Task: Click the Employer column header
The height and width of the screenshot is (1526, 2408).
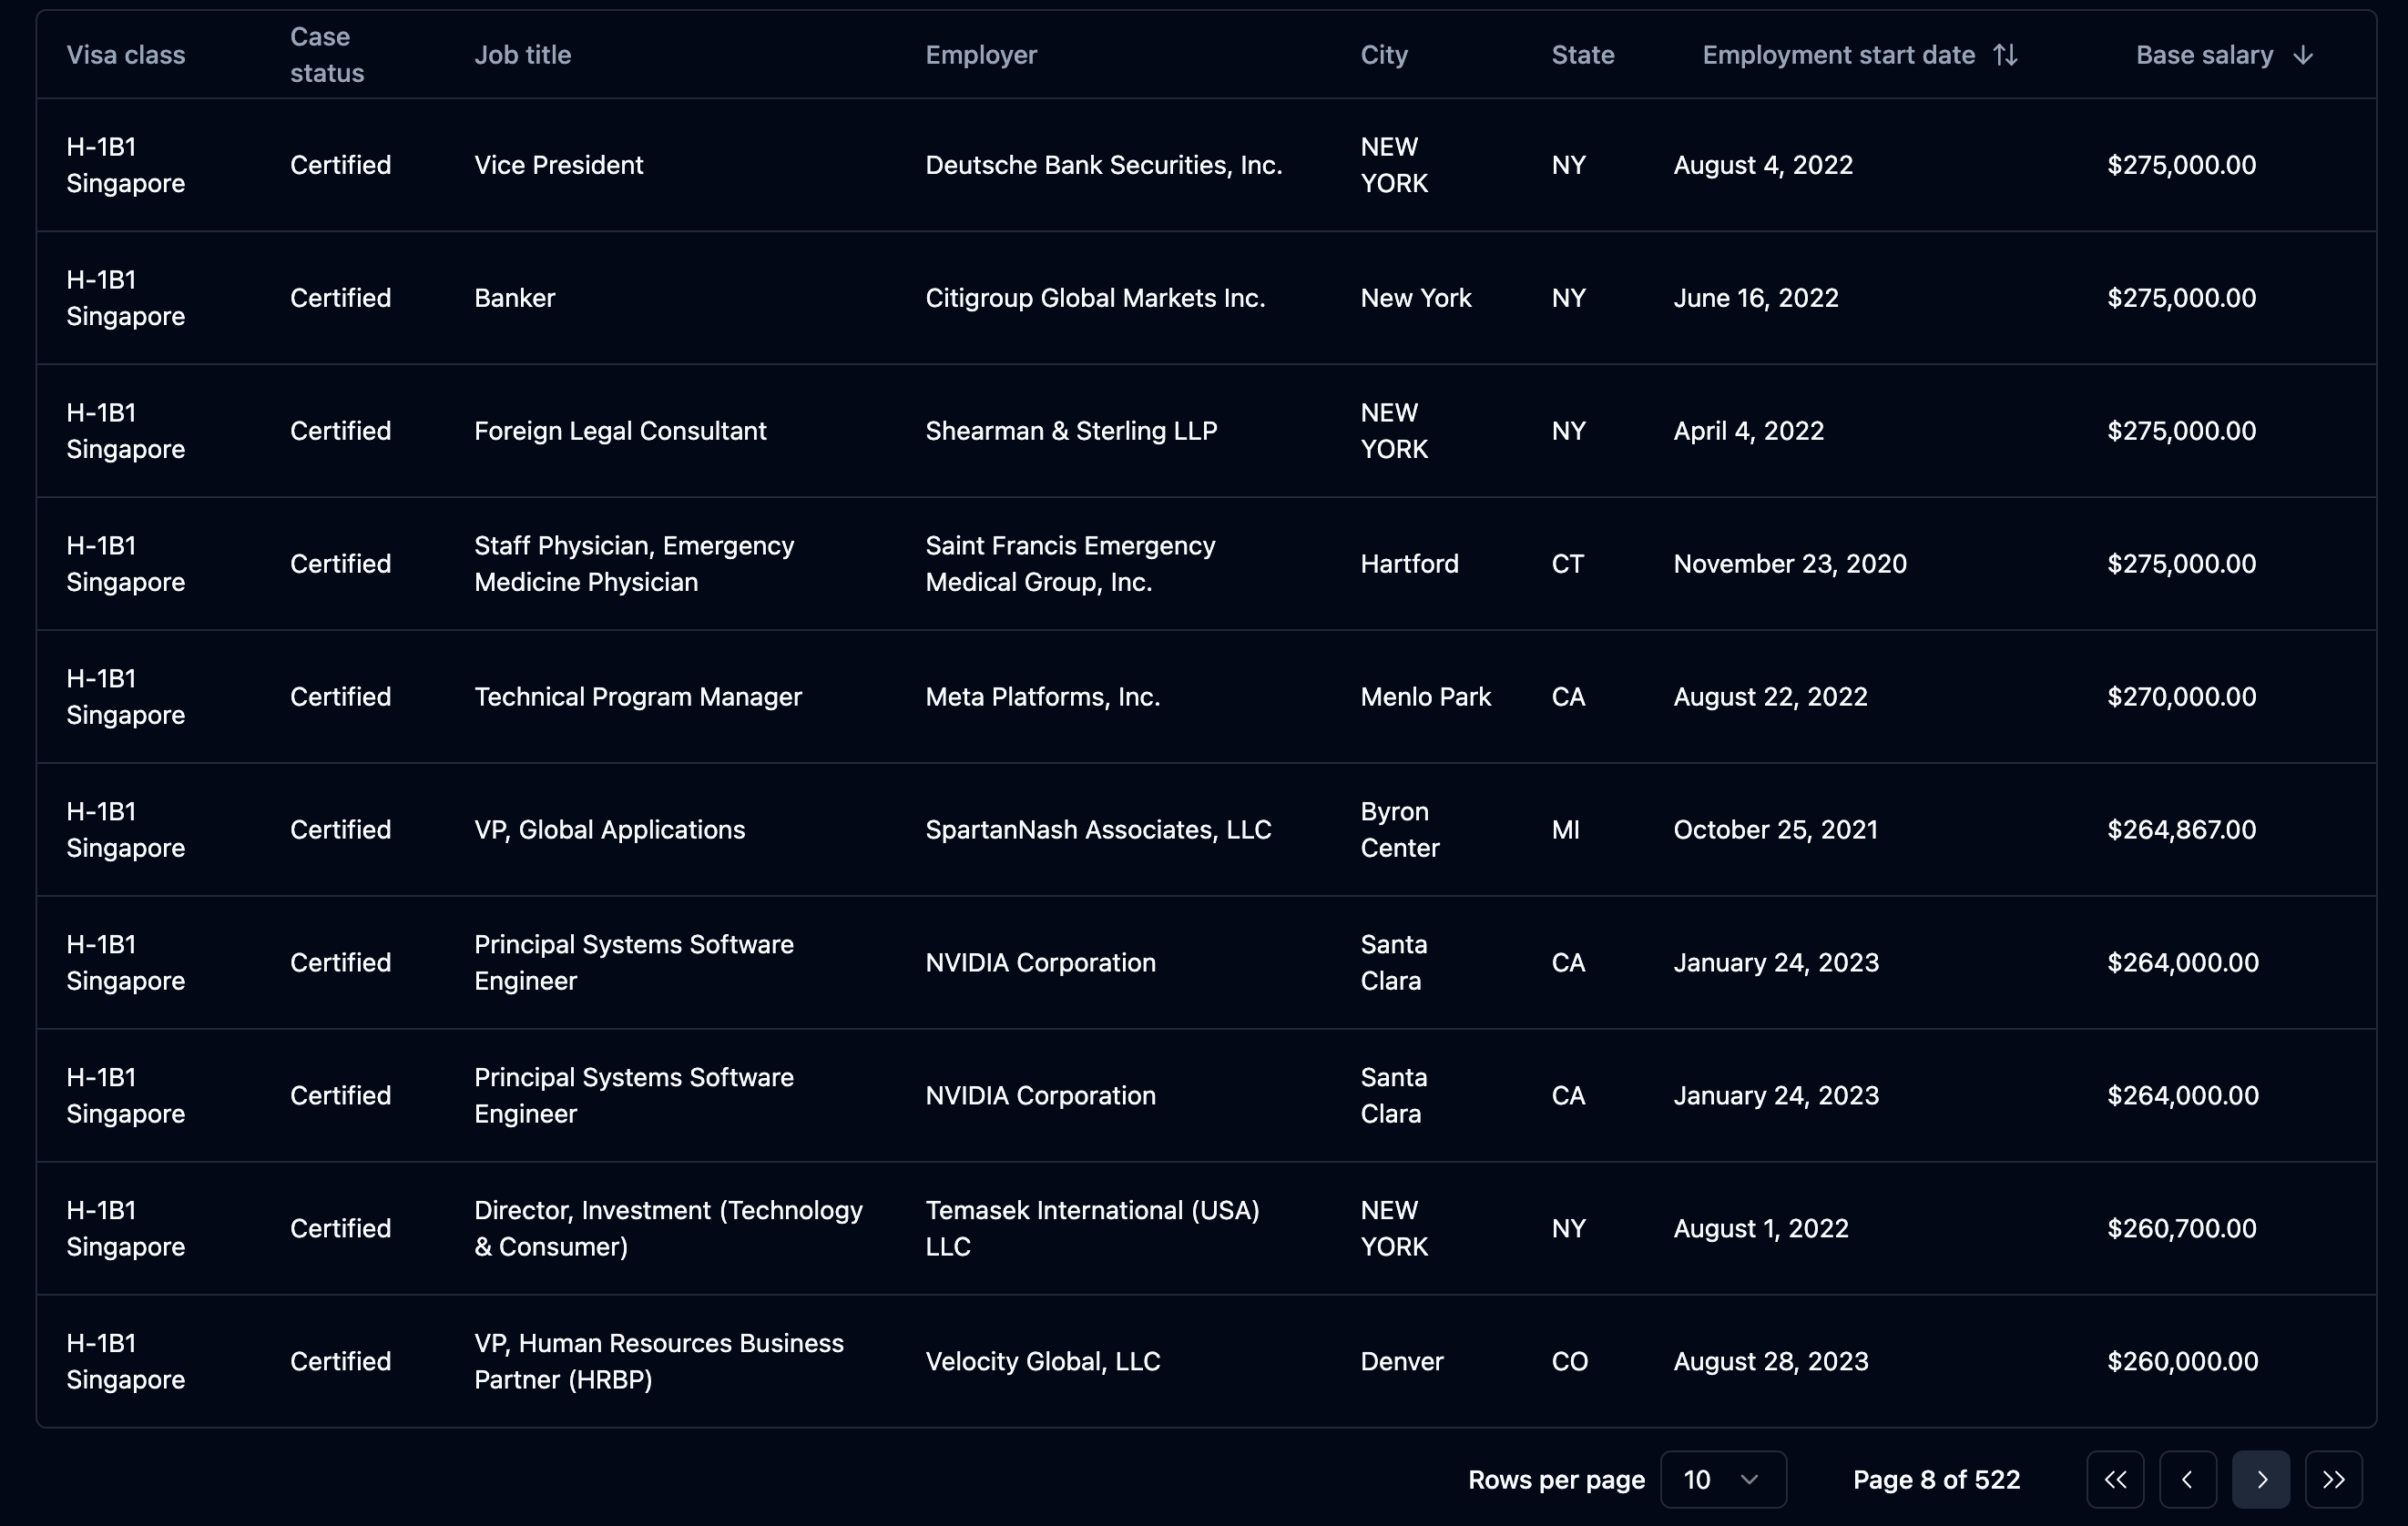Action: pos(981,55)
